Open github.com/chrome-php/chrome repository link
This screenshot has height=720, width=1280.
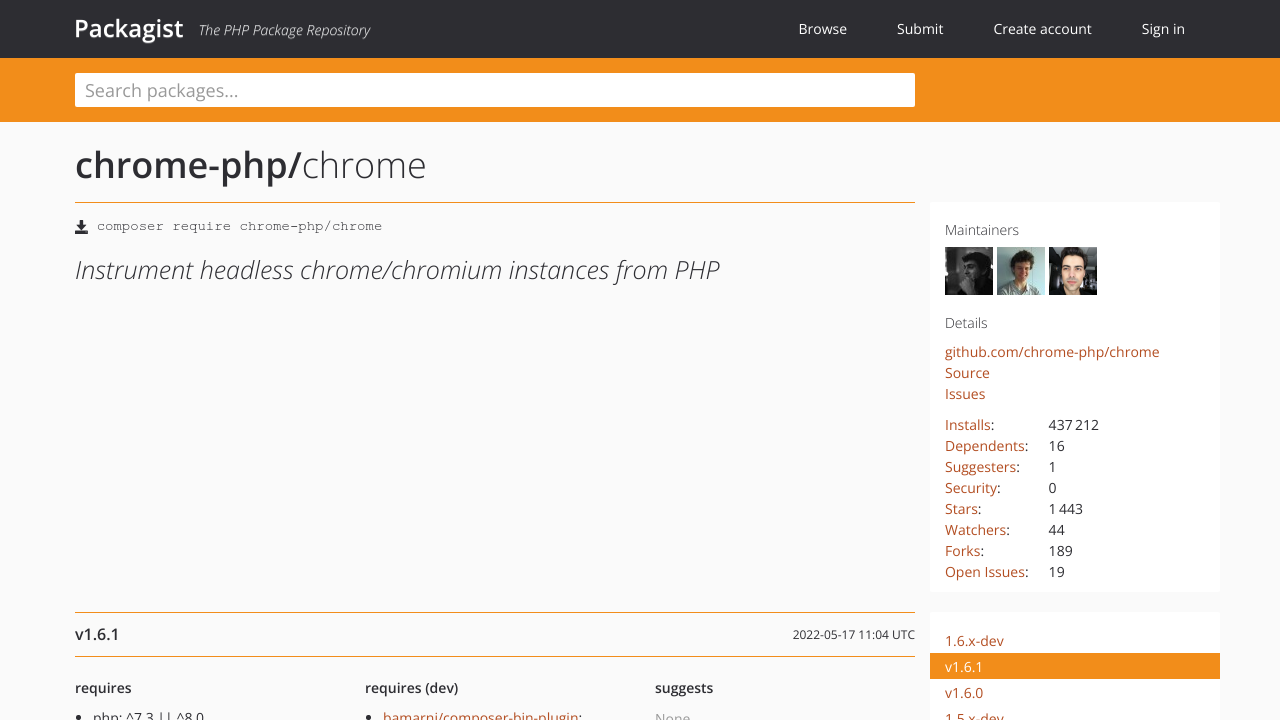pyautogui.click(x=1052, y=351)
